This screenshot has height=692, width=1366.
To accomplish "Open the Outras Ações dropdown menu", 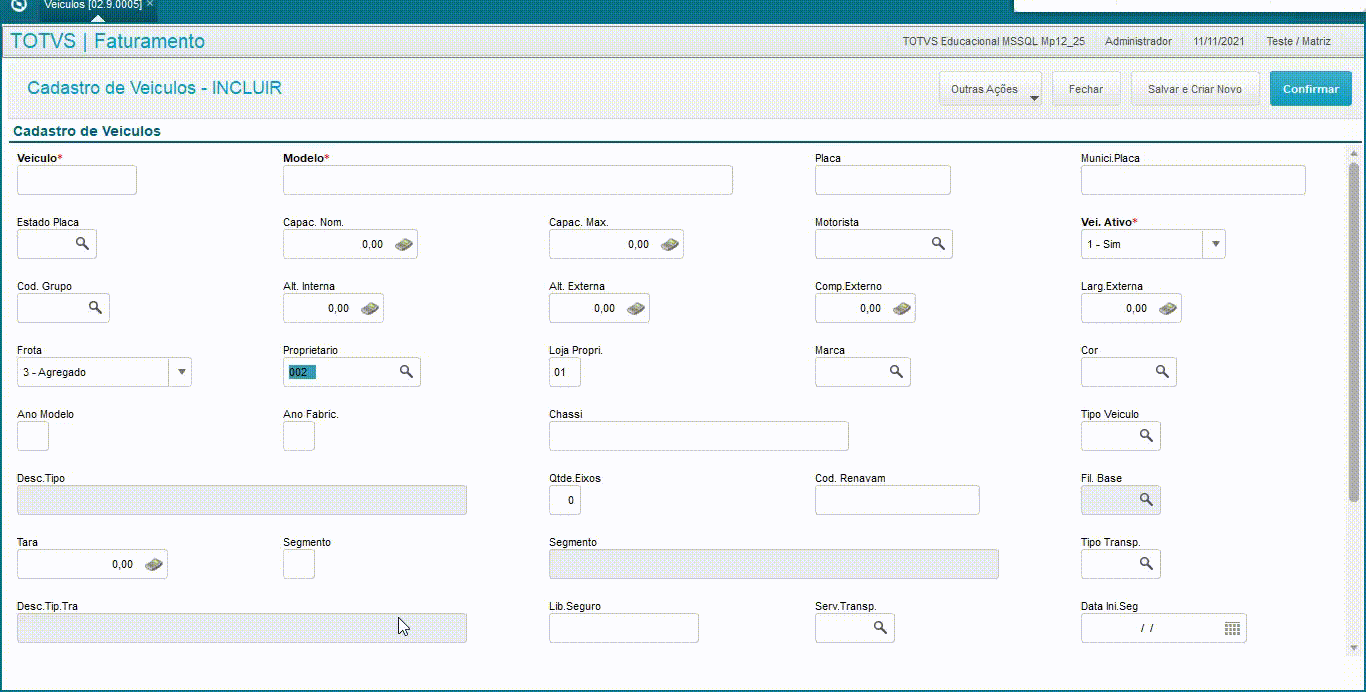I will [x=990, y=89].
